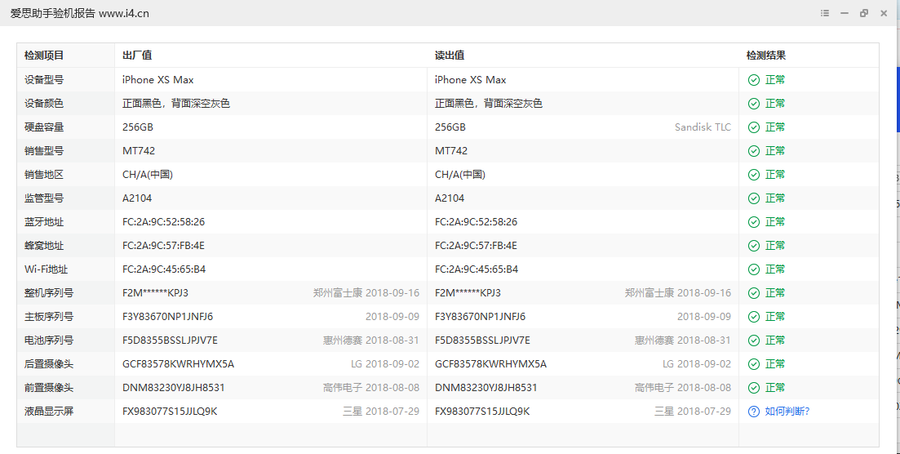Screen dimensions: 900x454
Task: Click the Sandisk TLC storage note
Action: coord(703,127)
